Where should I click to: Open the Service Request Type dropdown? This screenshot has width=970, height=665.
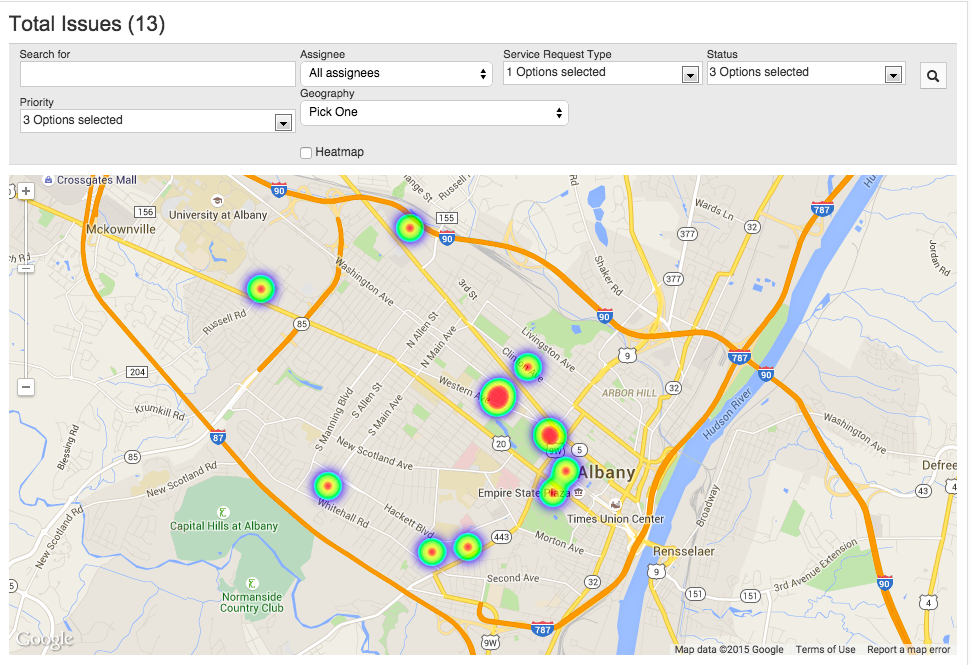pyautogui.click(x=603, y=73)
